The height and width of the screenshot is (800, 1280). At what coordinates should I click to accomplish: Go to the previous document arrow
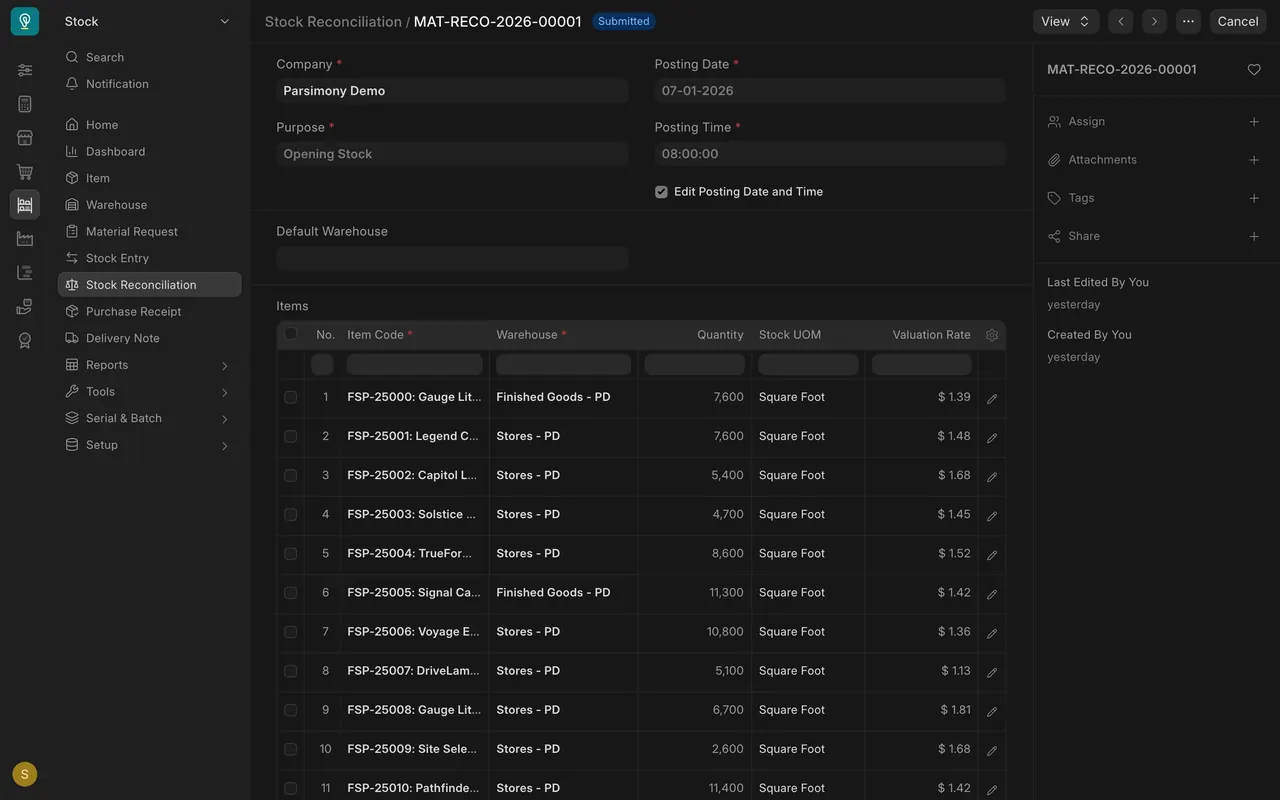1121,21
